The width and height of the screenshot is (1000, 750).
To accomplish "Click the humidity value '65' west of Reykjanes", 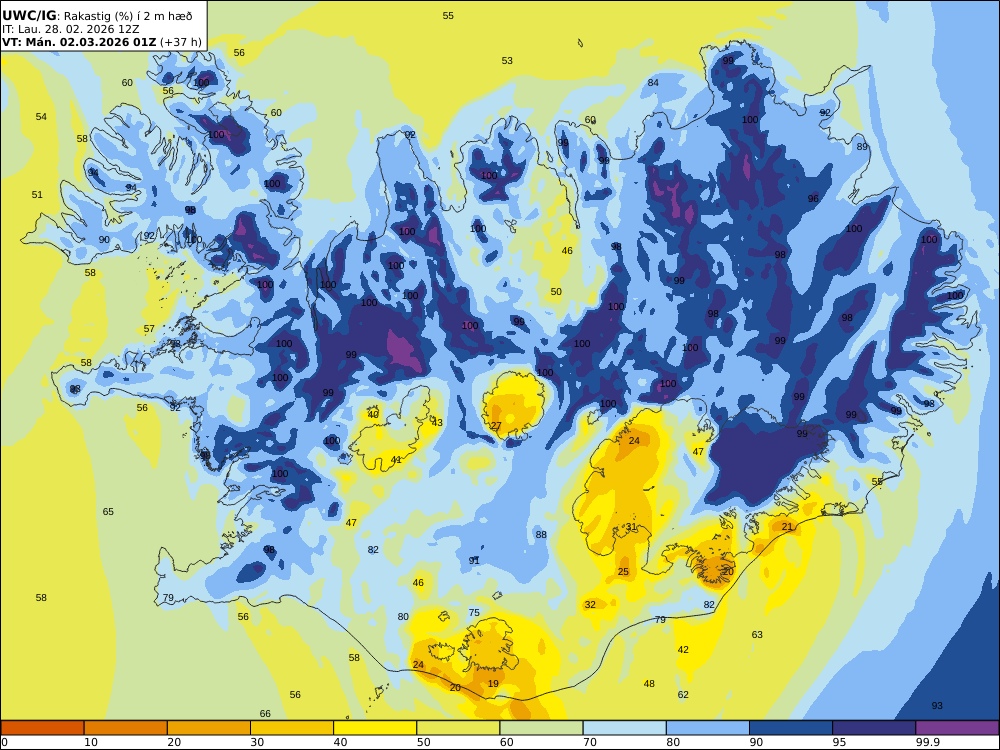I will [108, 511].
